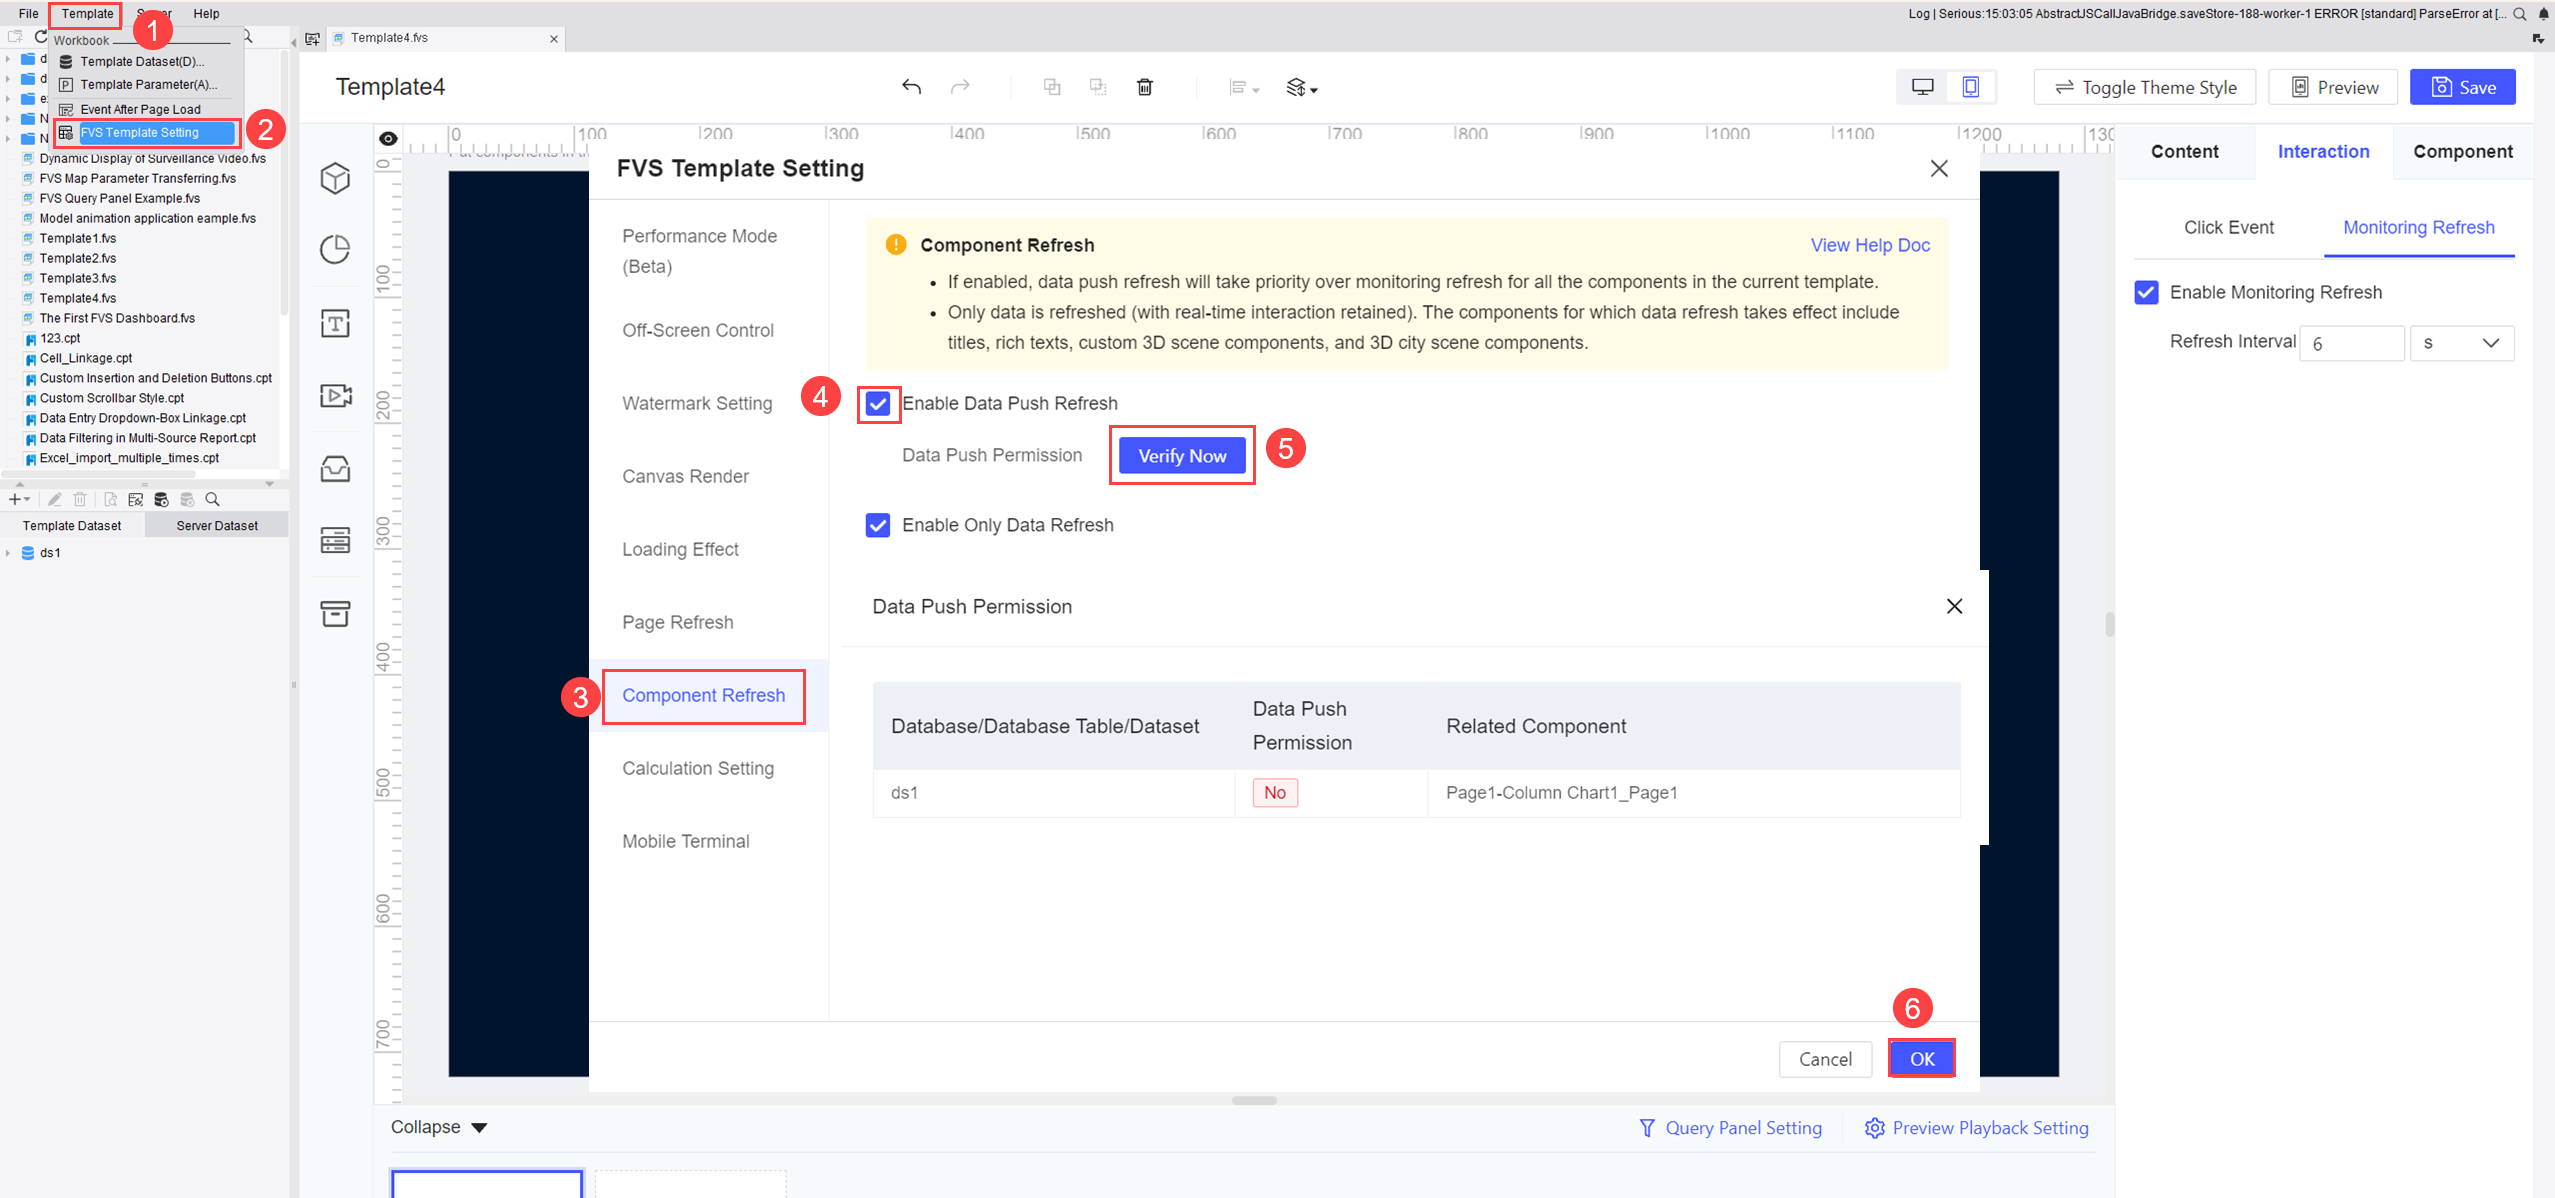The width and height of the screenshot is (2555, 1198).
Task: Select the chart component icon in sidebar
Action: tap(334, 250)
